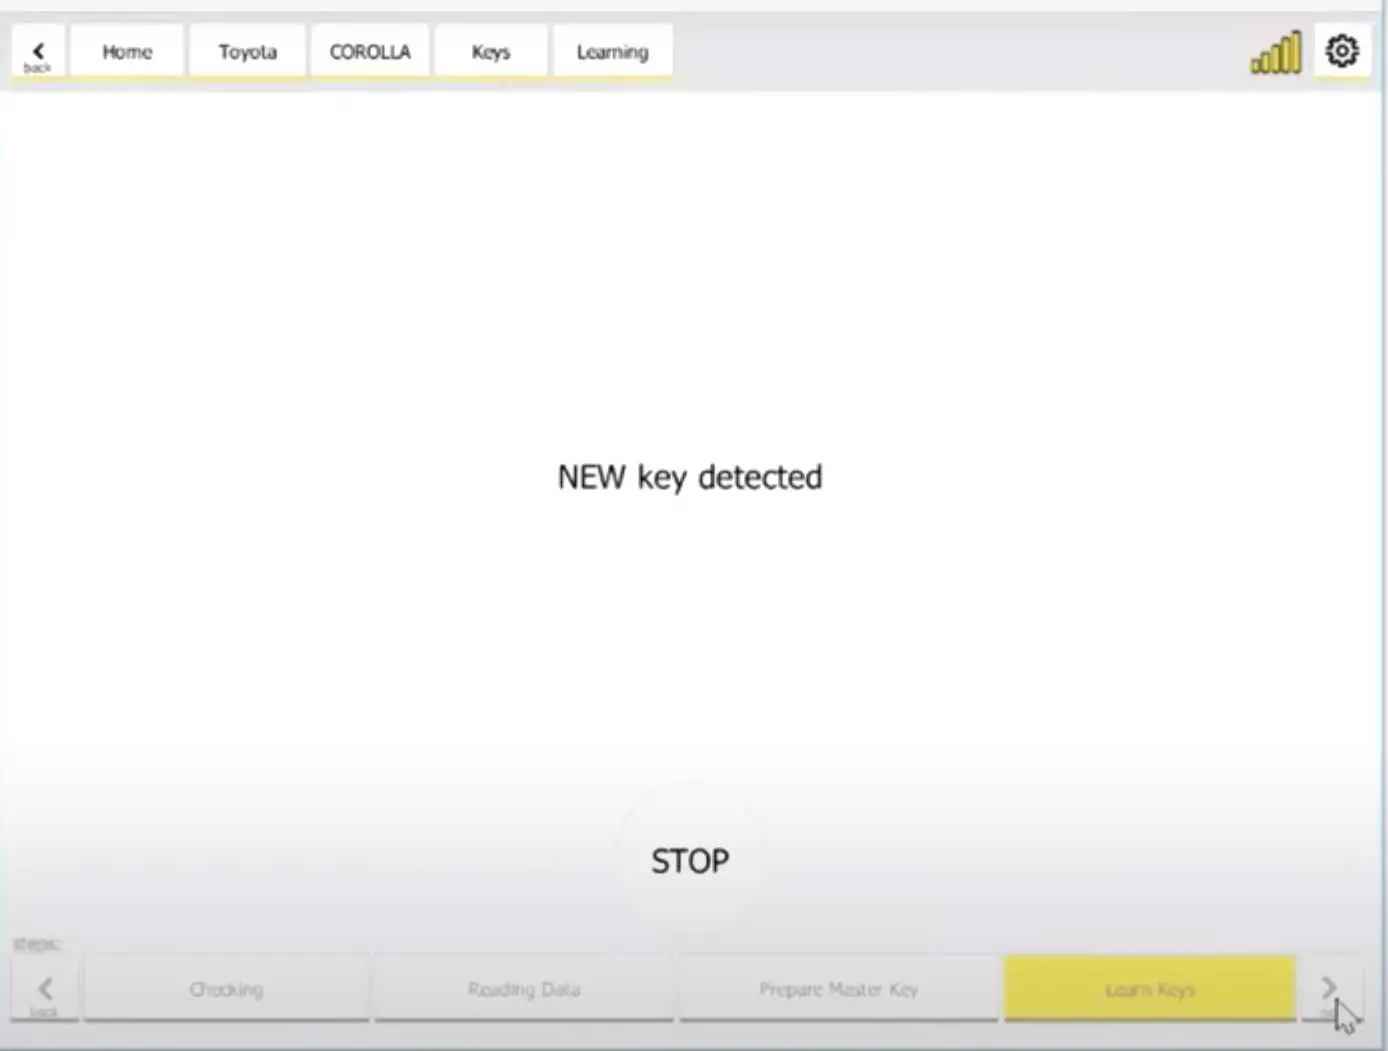Switch to the Keys breadcrumb
Image resolution: width=1388 pixels, height=1051 pixels.
[x=491, y=52]
